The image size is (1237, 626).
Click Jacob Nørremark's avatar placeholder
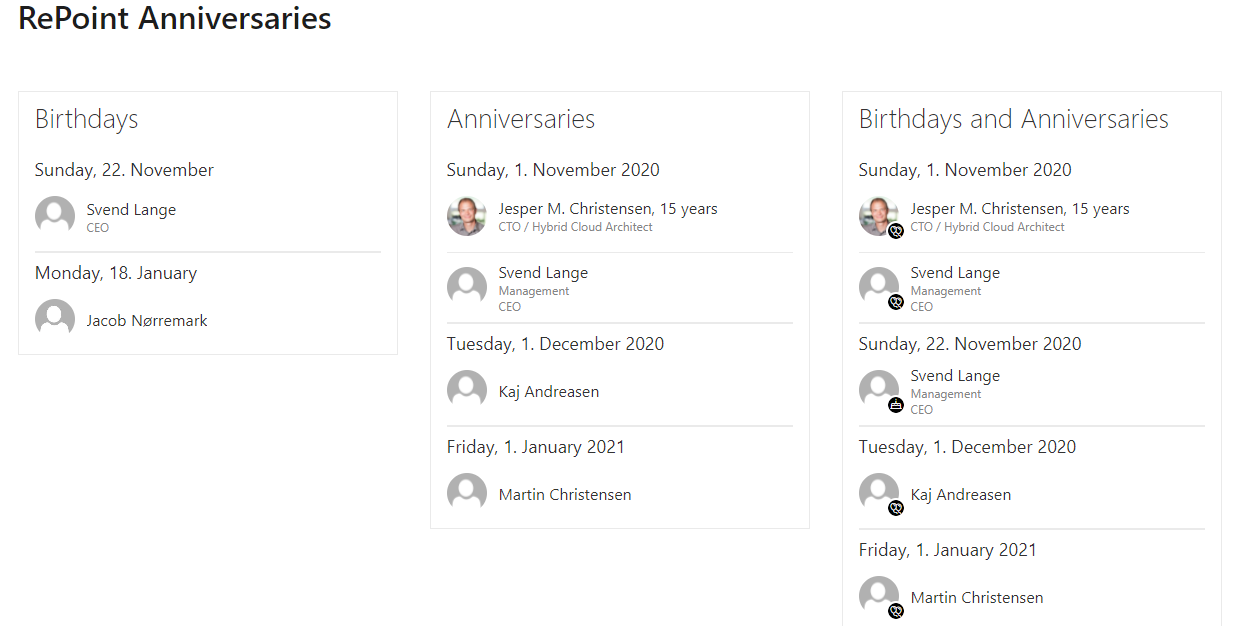[55, 319]
